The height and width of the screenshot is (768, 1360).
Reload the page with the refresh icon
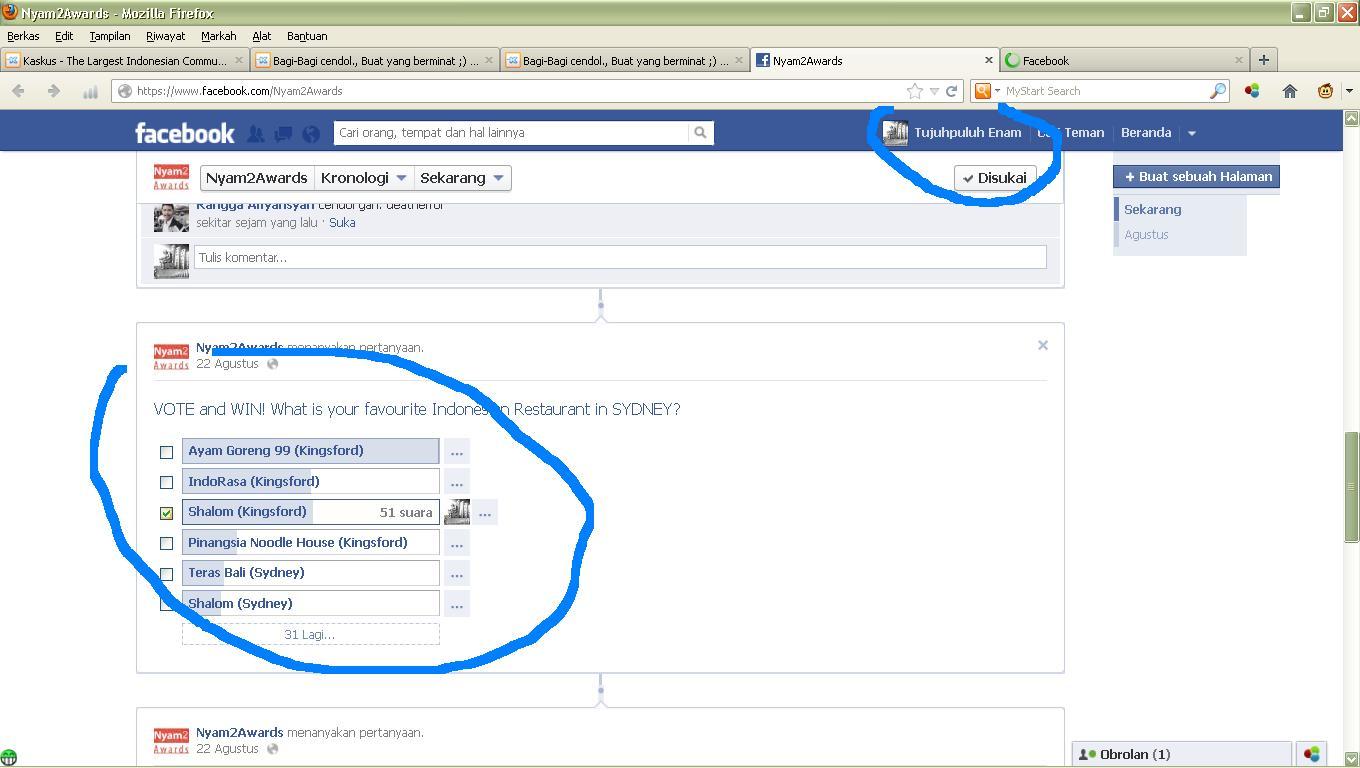(x=952, y=91)
